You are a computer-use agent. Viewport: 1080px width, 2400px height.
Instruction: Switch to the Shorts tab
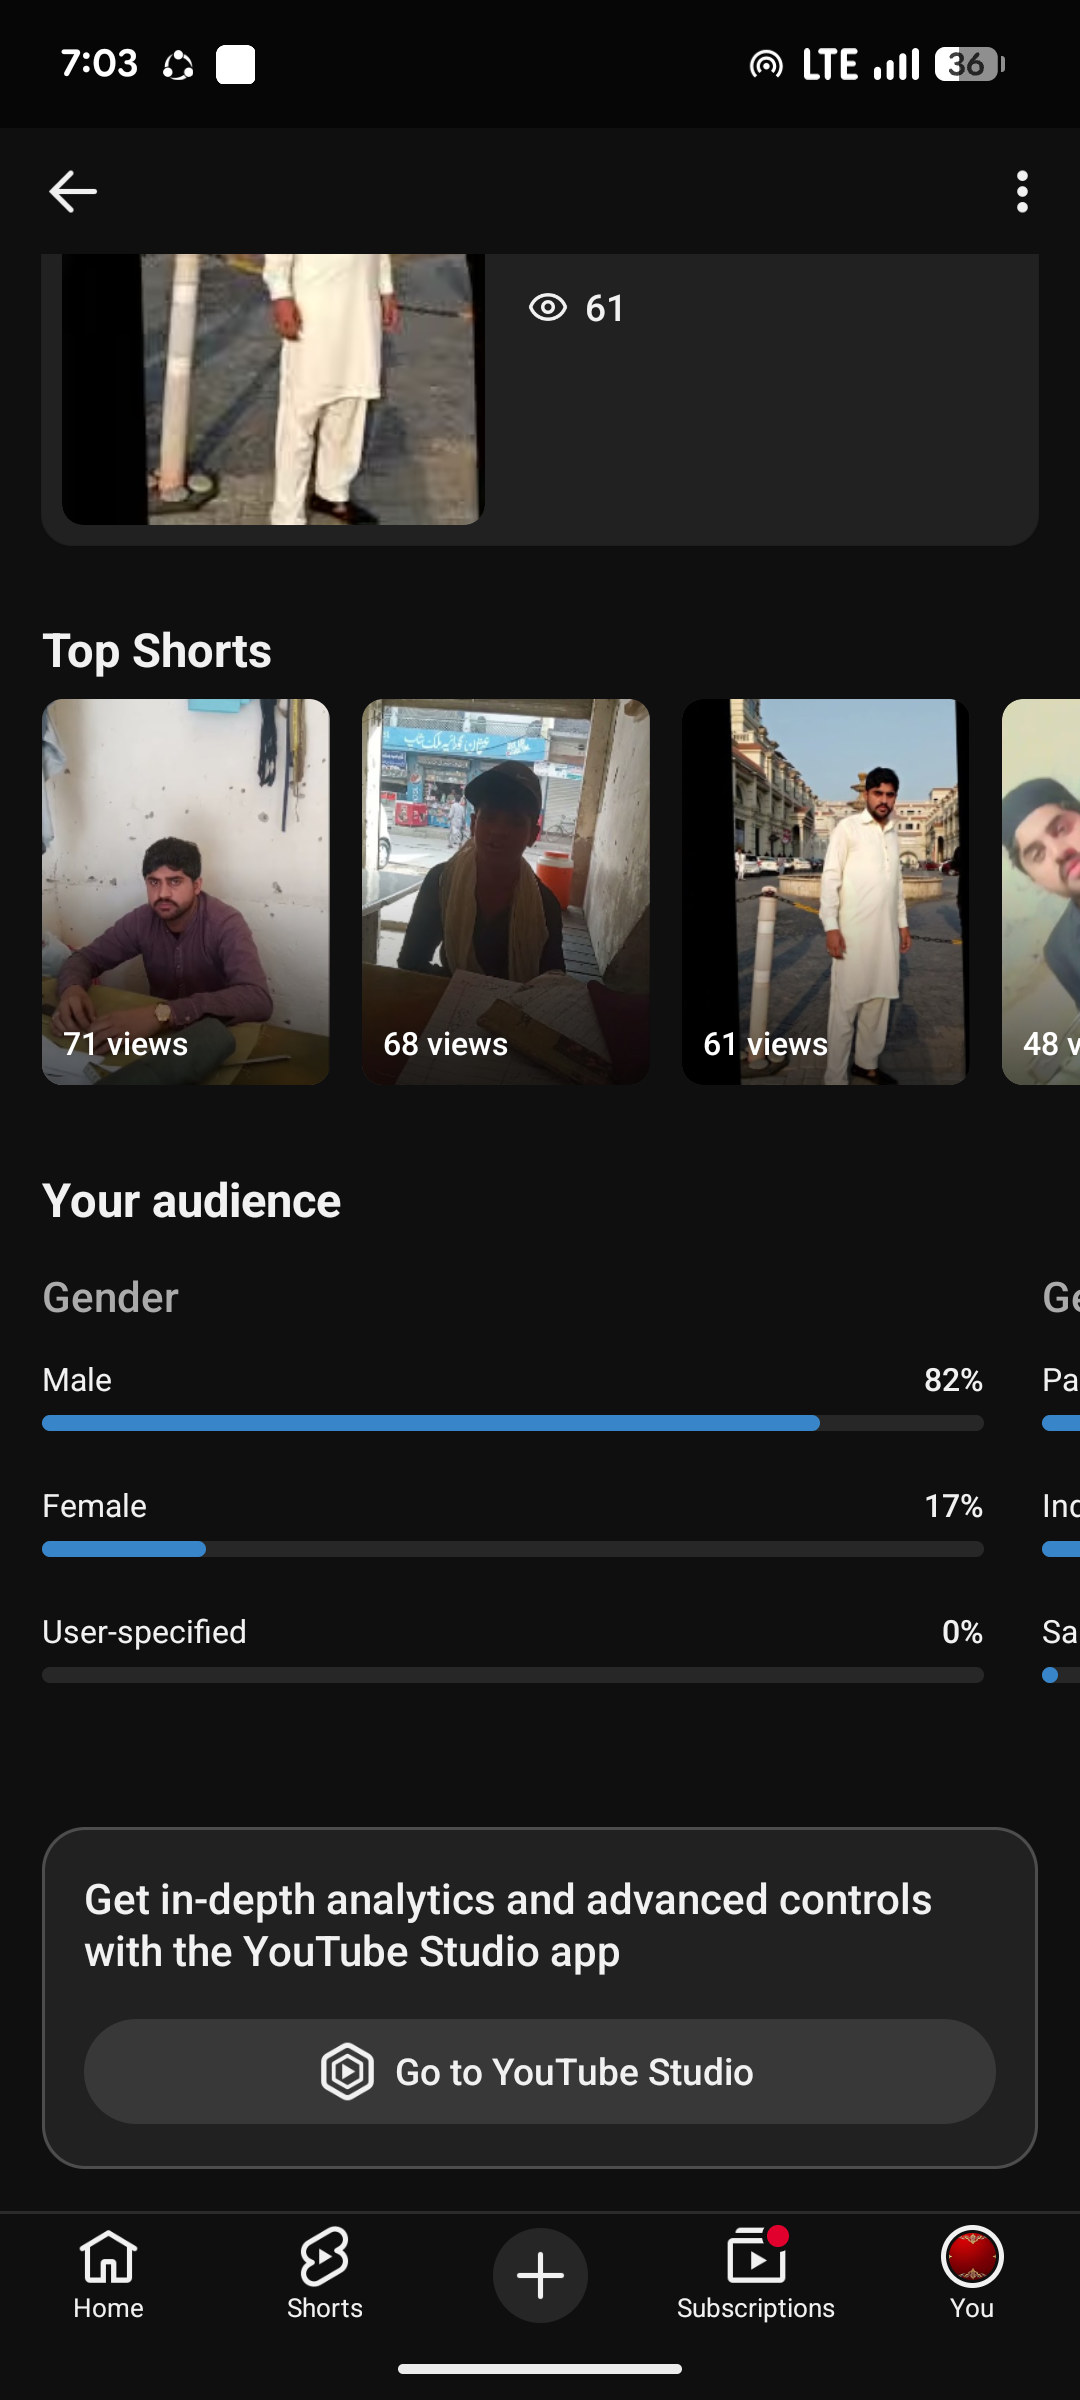click(x=324, y=2273)
